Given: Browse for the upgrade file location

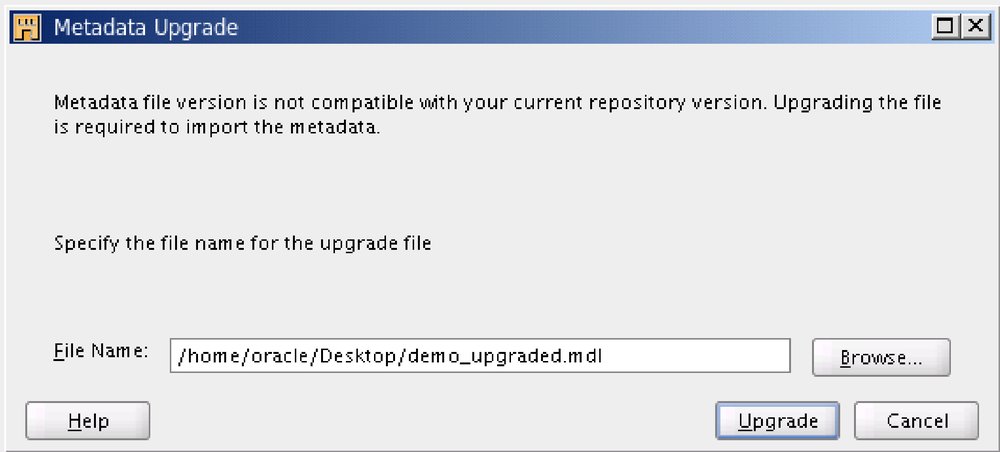Looking at the screenshot, I should click(881, 357).
